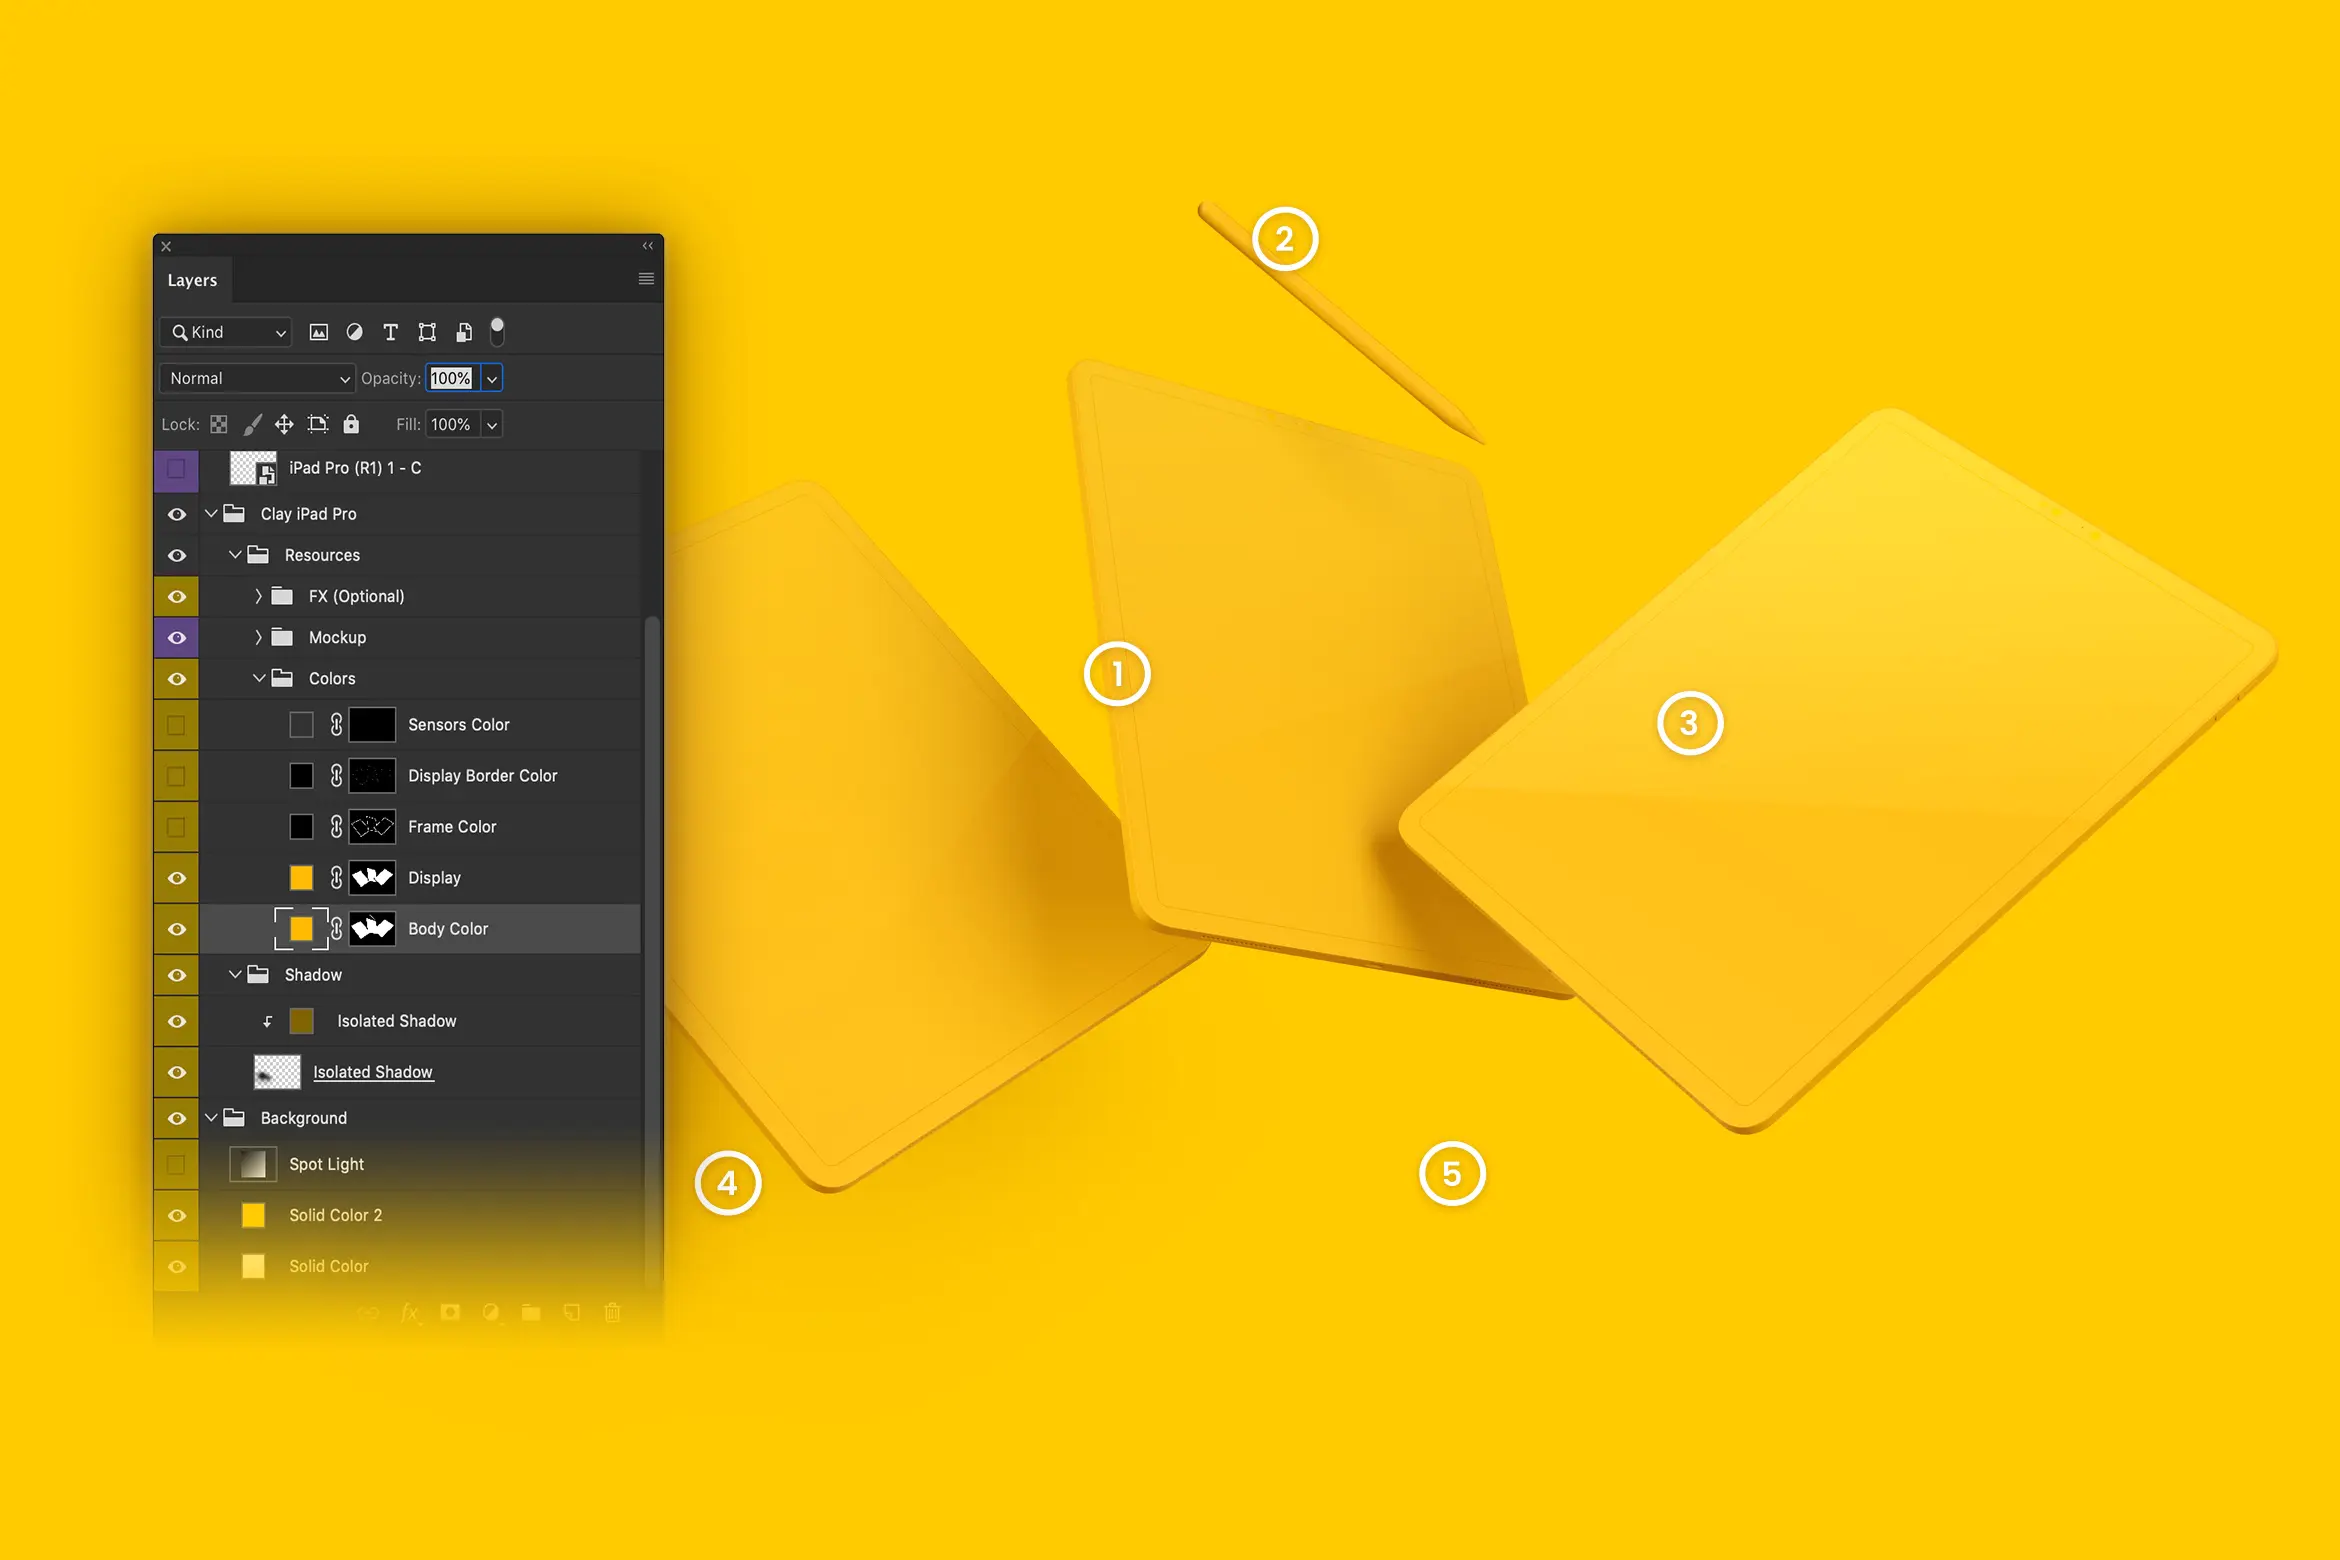The image size is (2340, 1560).
Task: Expand the Mockup group
Action: point(259,637)
